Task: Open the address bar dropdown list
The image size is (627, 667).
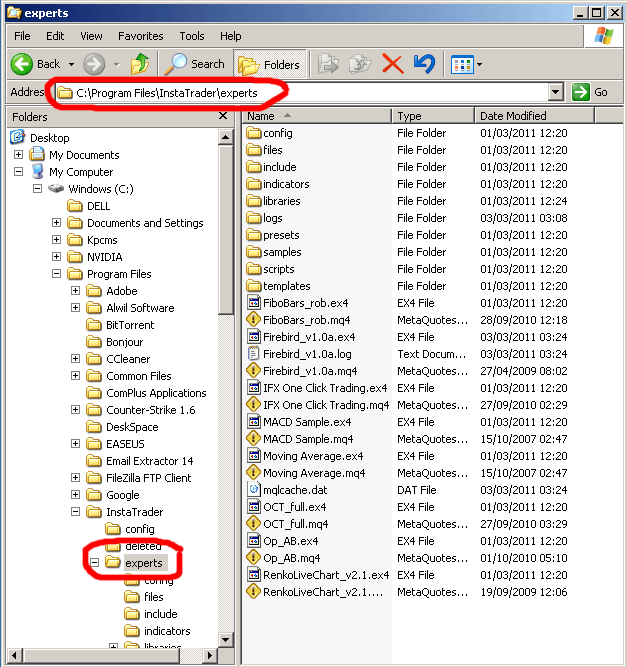Action: (556, 92)
